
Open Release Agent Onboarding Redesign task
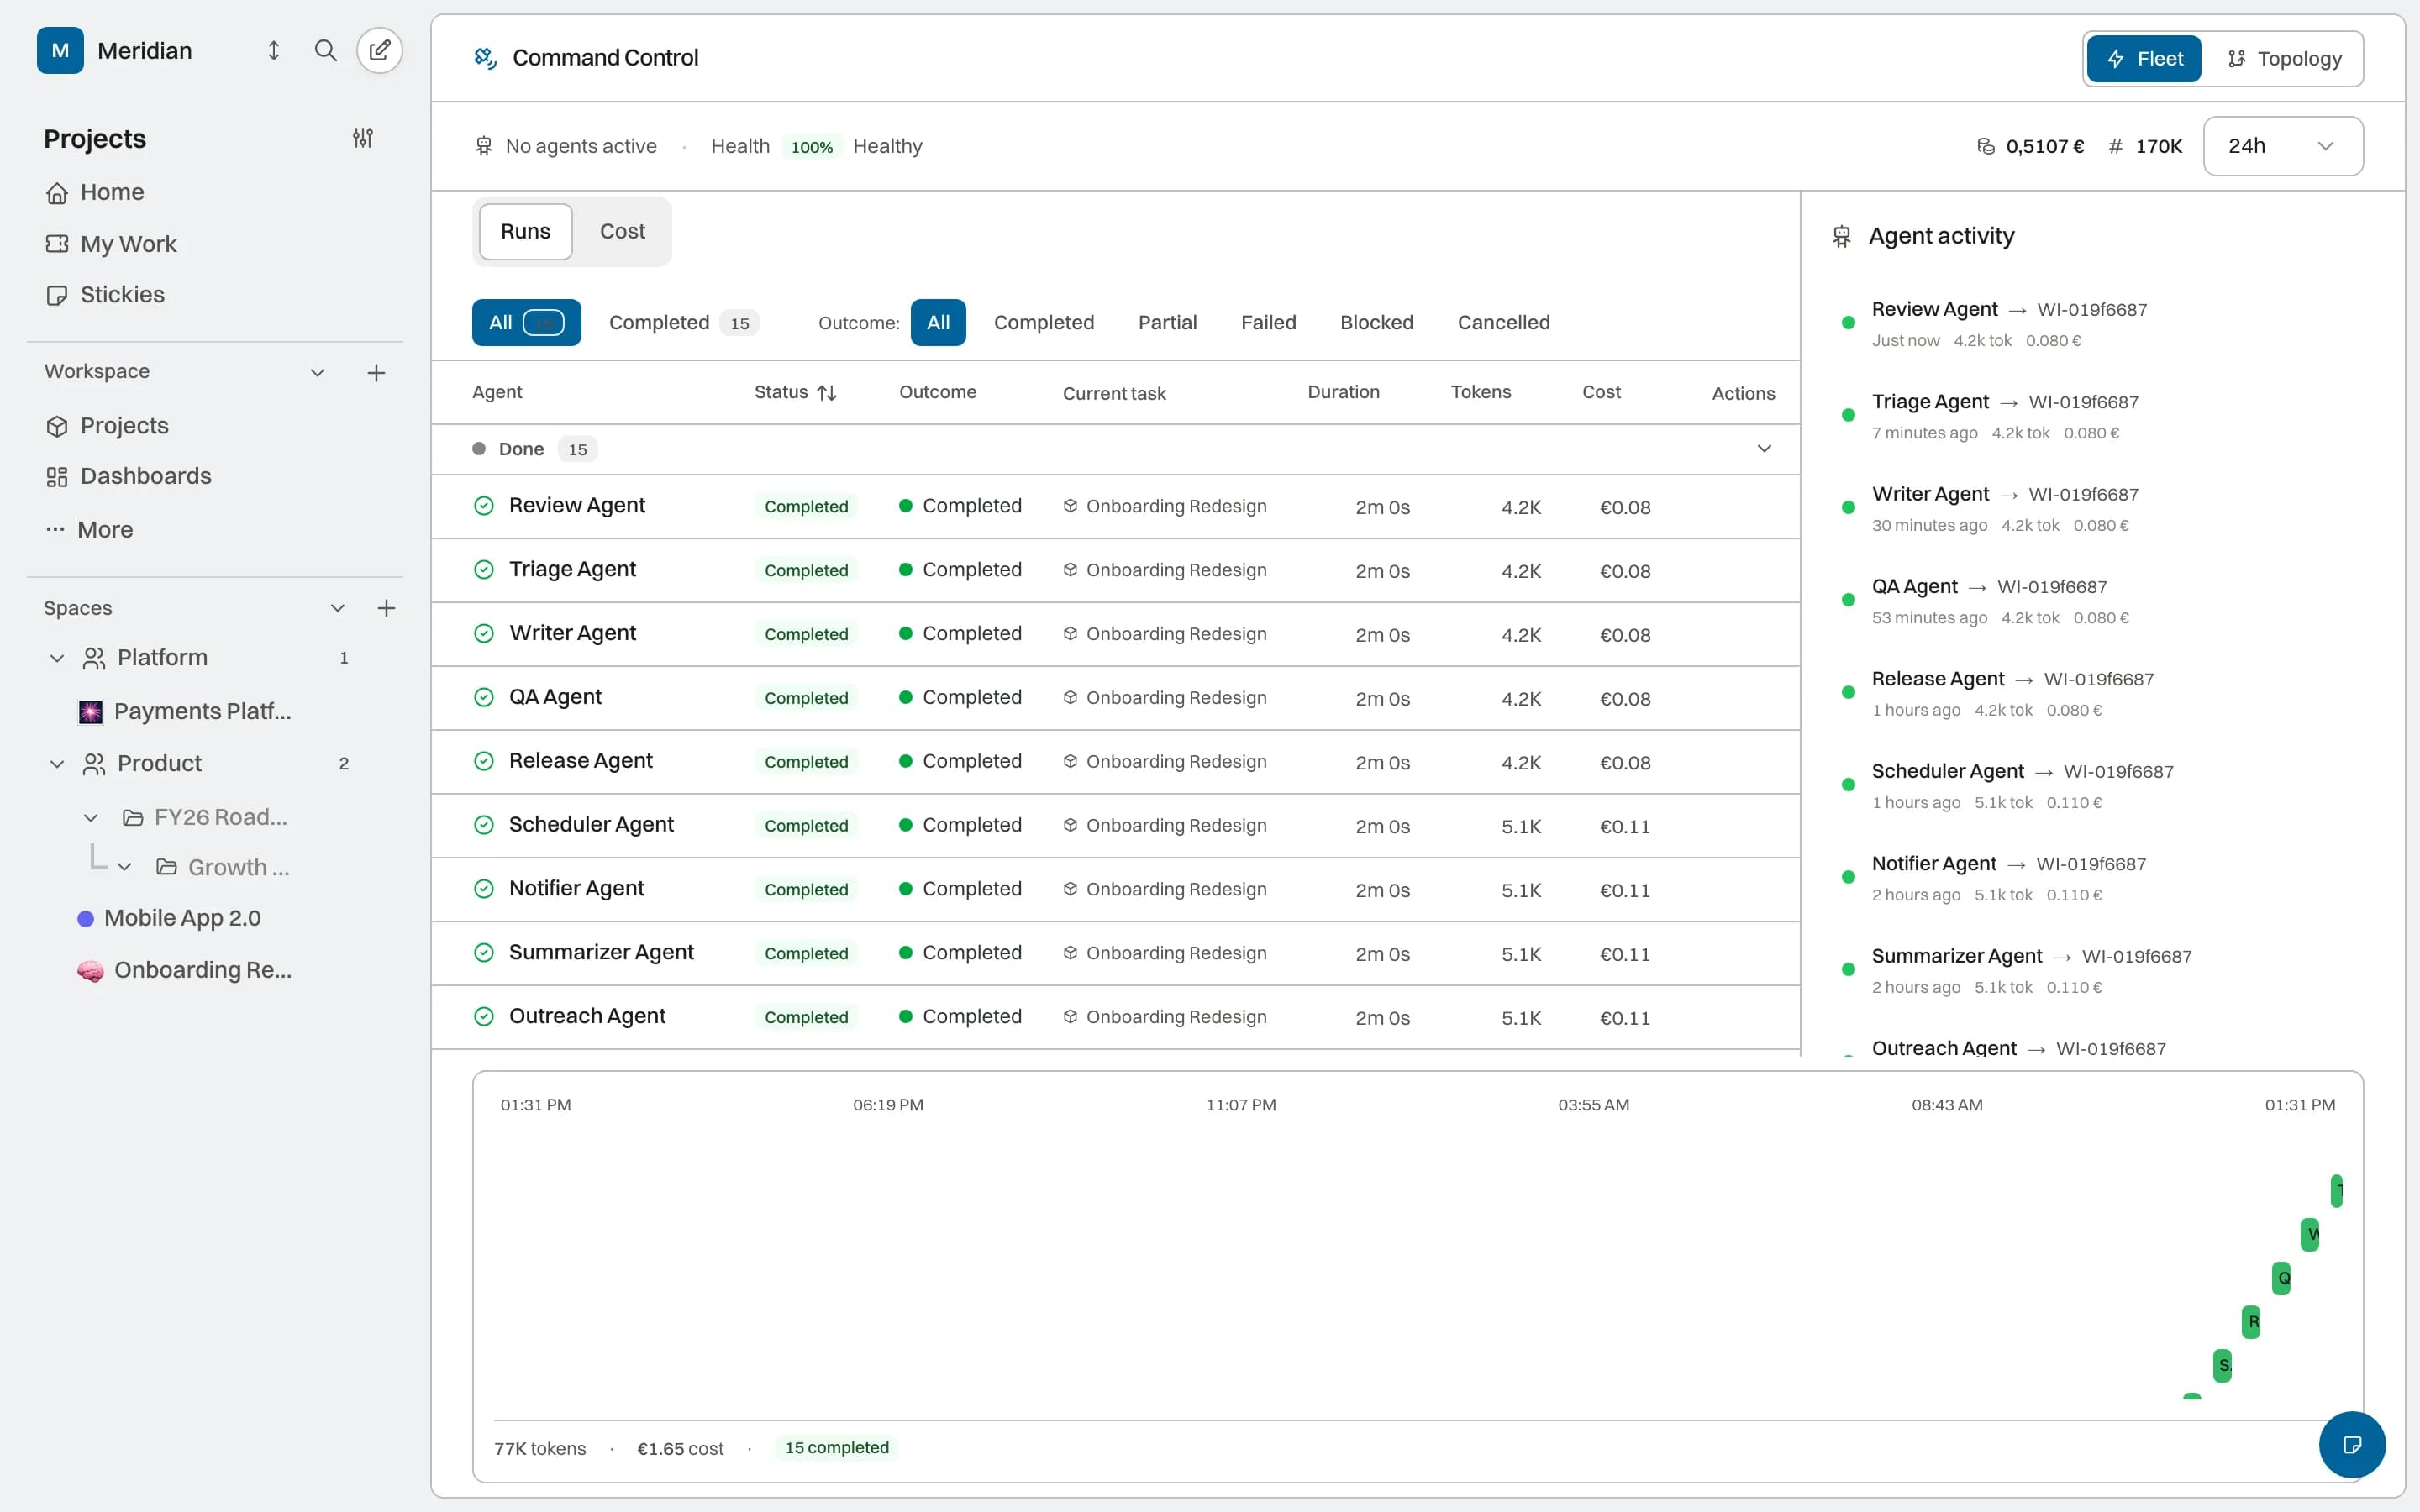(1165, 761)
